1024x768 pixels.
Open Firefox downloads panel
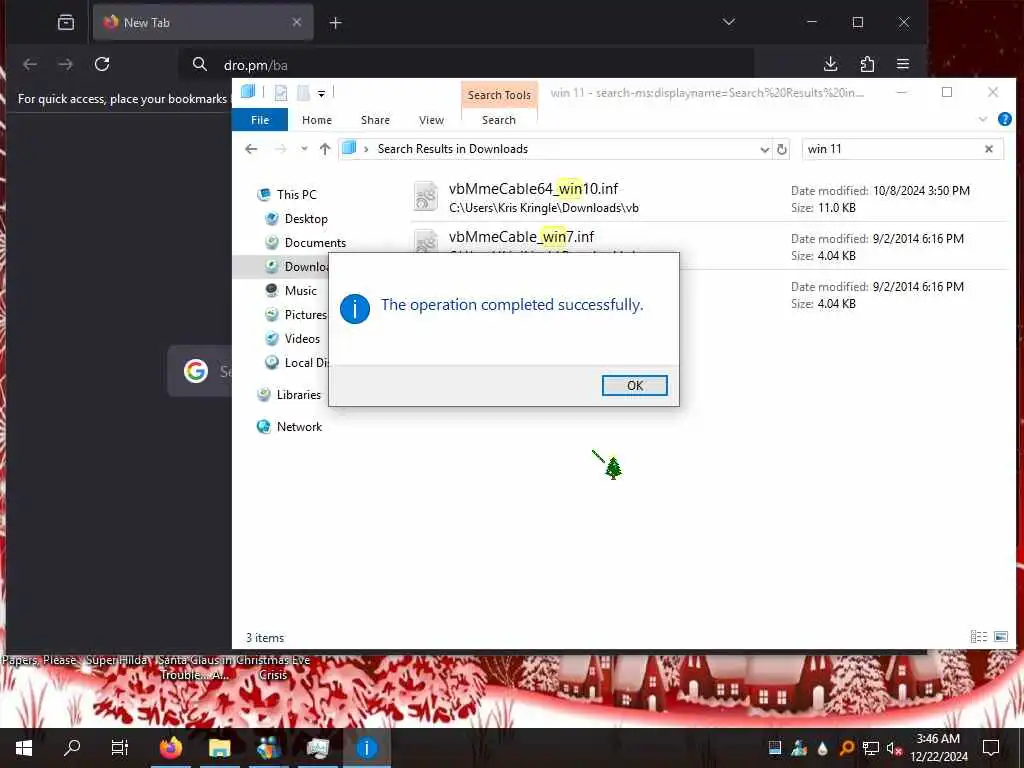click(x=830, y=64)
